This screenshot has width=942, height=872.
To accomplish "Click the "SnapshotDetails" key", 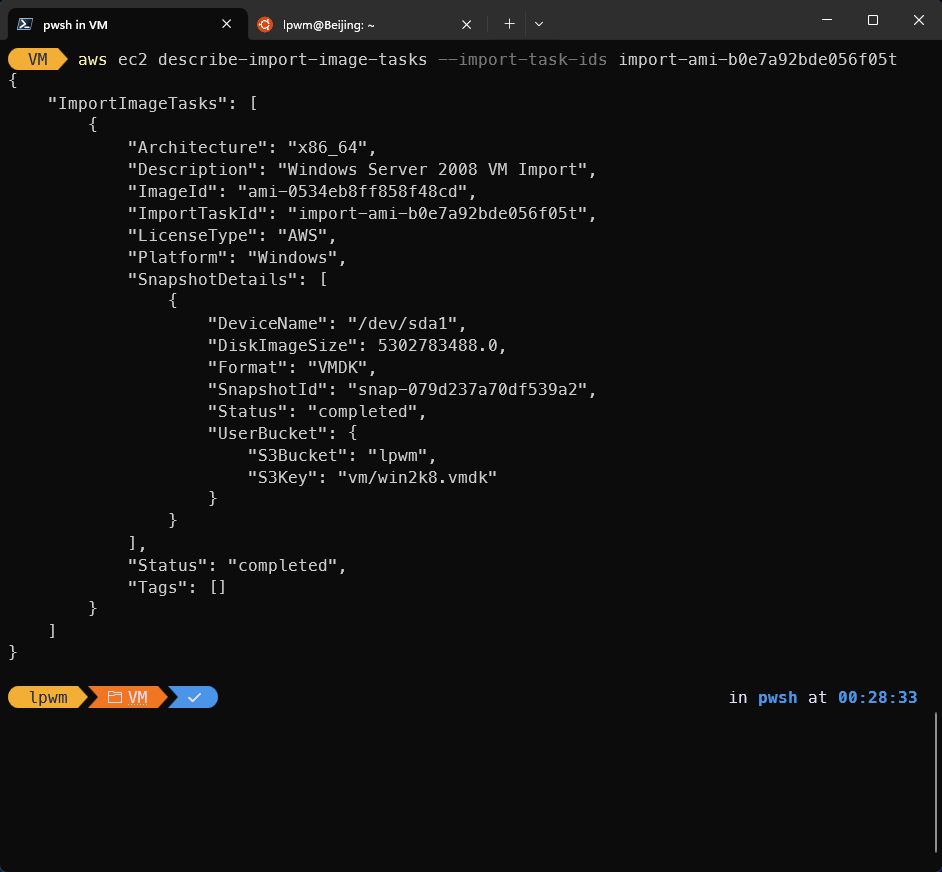I will tap(213, 279).
